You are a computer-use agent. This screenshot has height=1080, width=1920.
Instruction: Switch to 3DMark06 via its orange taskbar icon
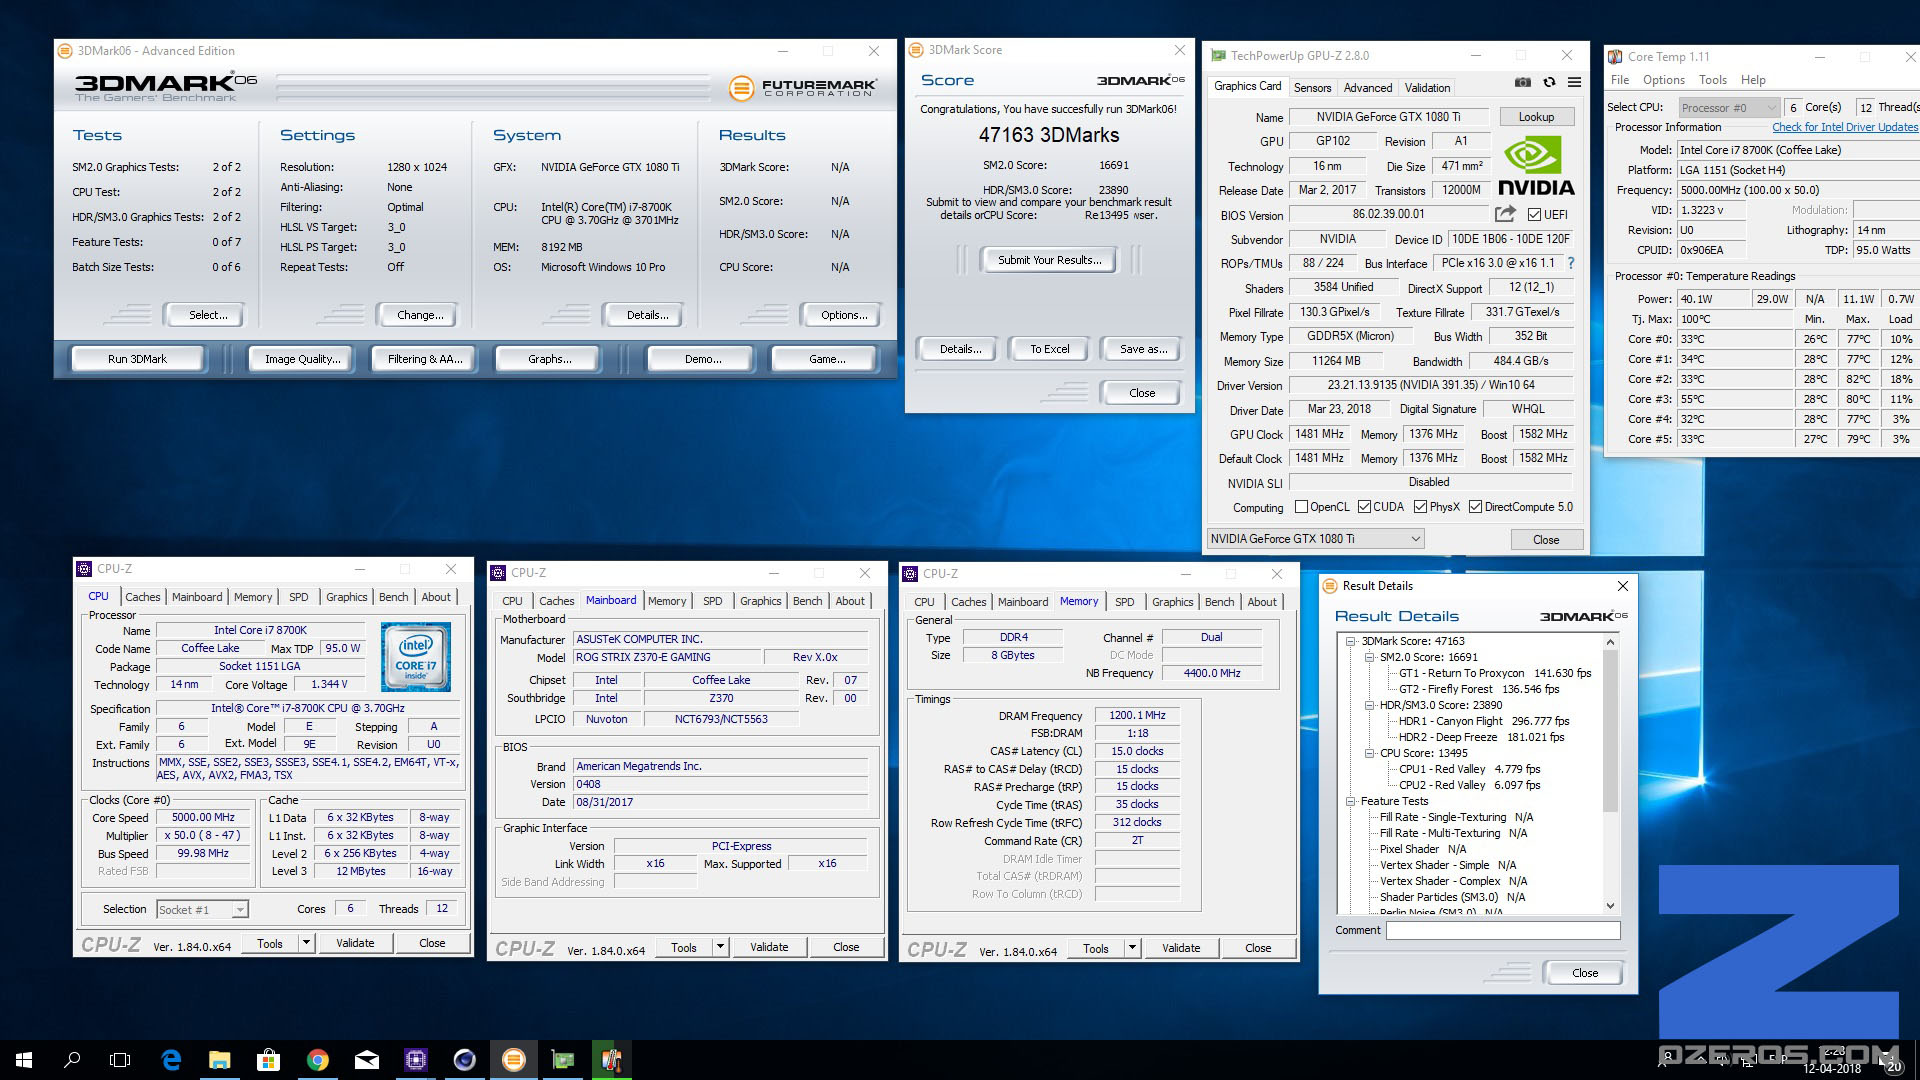pyautogui.click(x=514, y=1060)
